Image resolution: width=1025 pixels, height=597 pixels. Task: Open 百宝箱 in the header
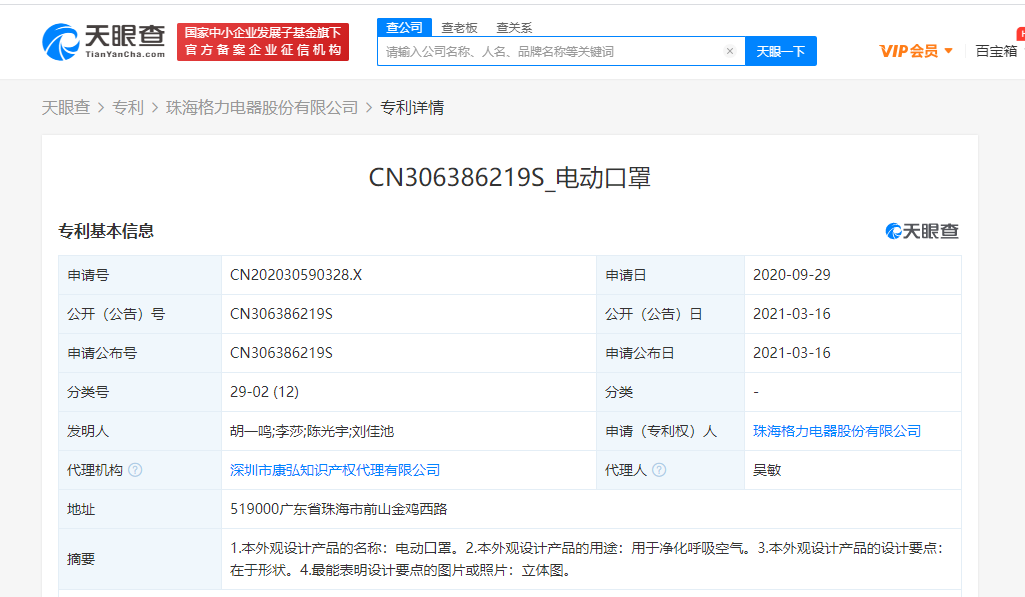pos(996,51)
